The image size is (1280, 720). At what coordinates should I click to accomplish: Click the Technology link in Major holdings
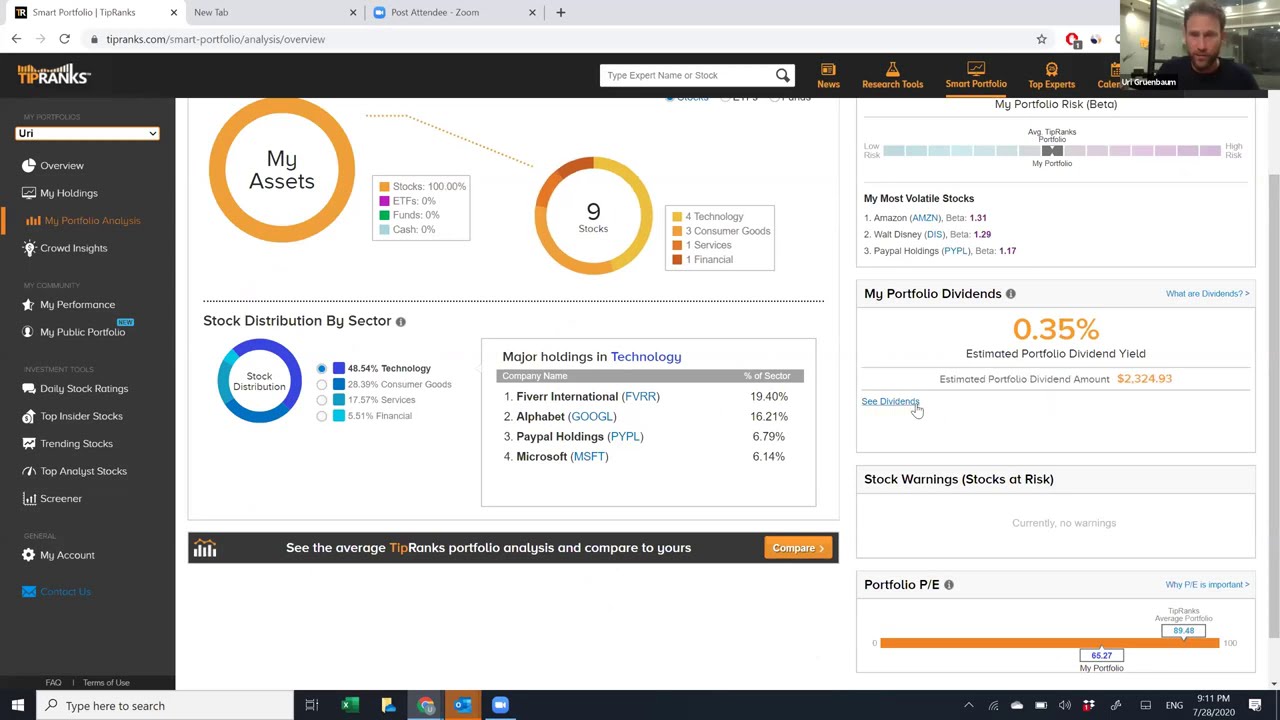click(646, 357)
